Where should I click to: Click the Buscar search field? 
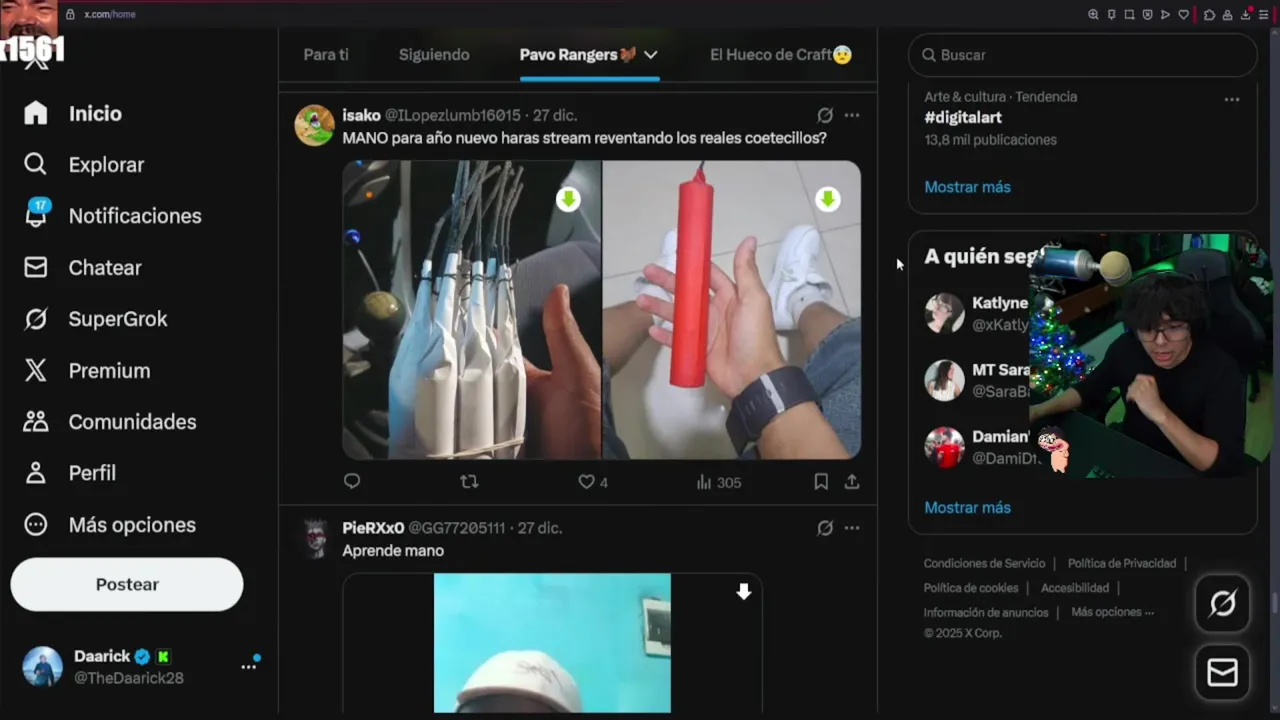pyautogui.click(x=1083, y=55)
